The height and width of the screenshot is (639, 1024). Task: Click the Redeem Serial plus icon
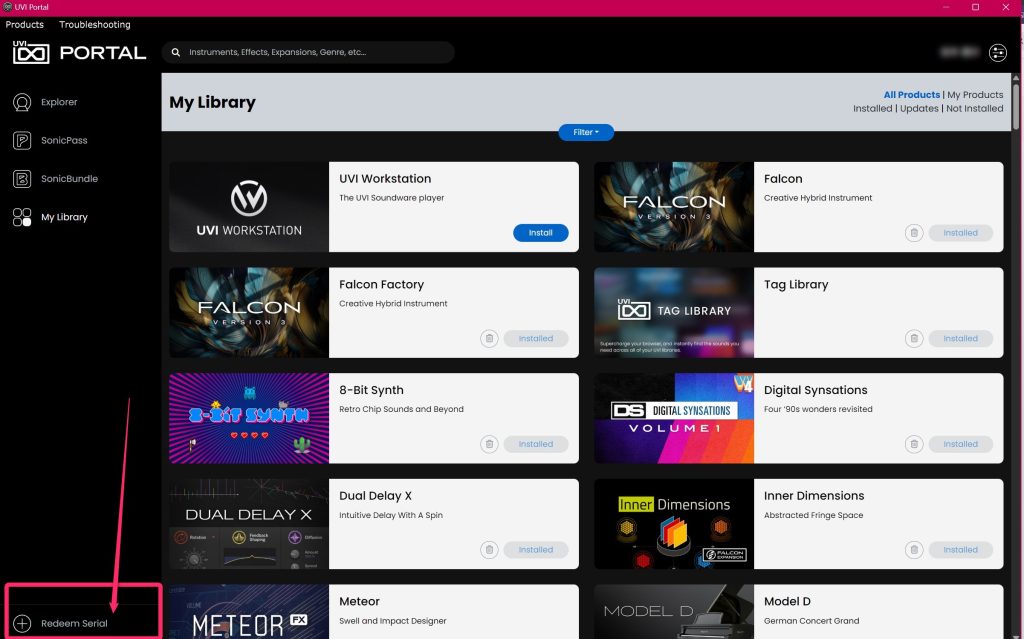coord(22,623)
